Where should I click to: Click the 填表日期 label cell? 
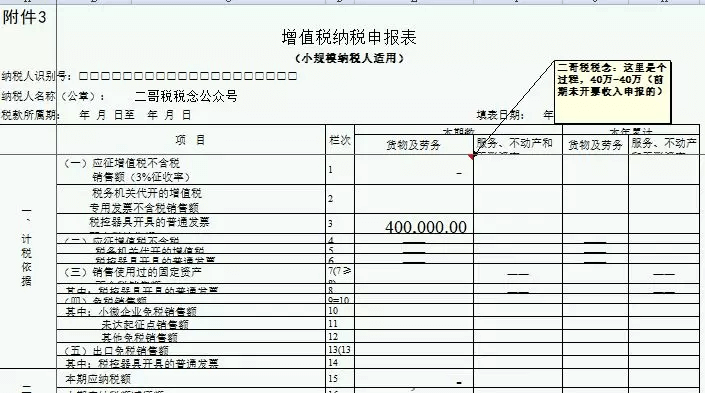500,115
